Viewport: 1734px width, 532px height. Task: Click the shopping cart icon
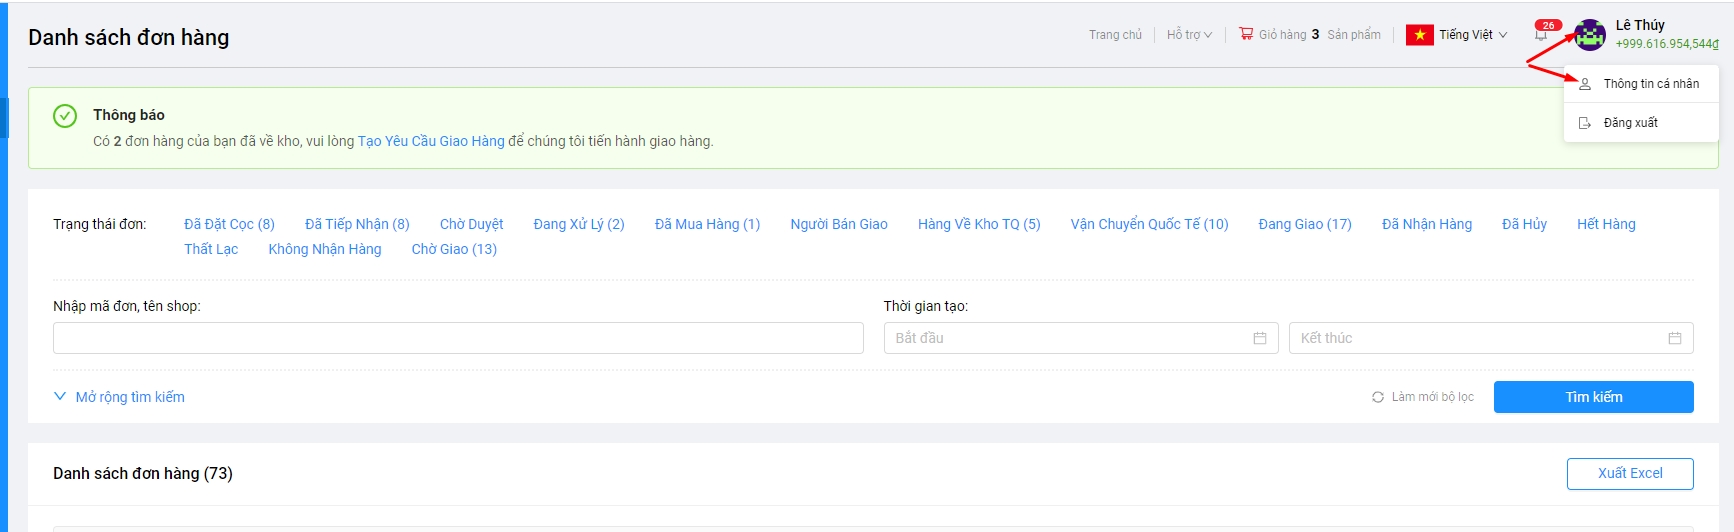(1246, 34)
